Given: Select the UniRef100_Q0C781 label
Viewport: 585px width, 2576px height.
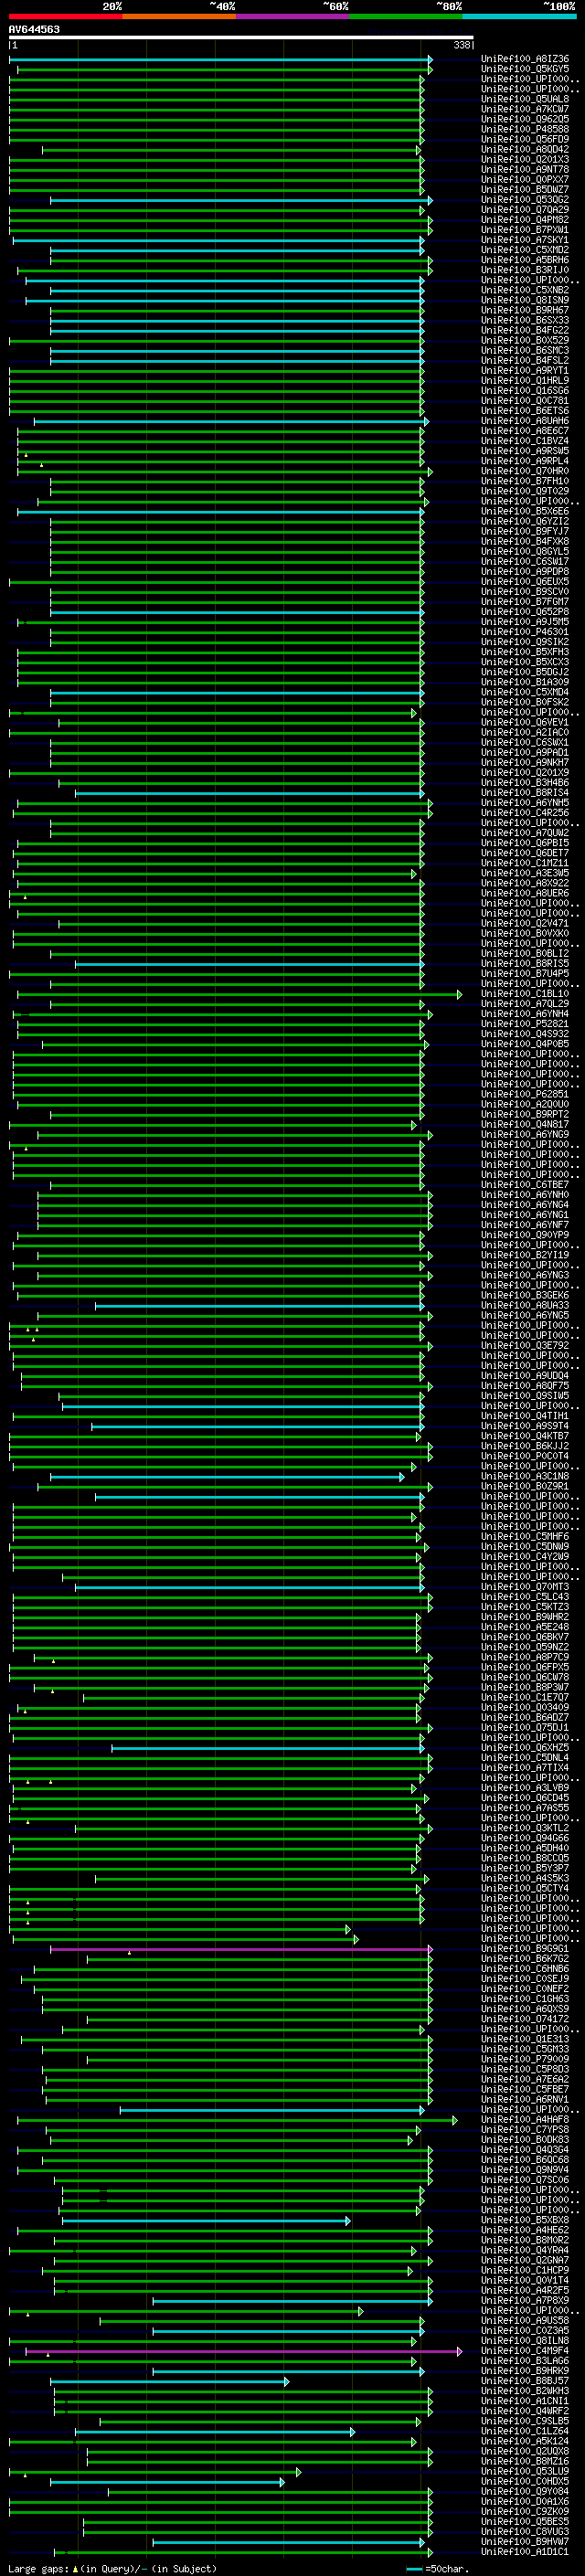Looking at the screenshot, I should coord(525,401).
